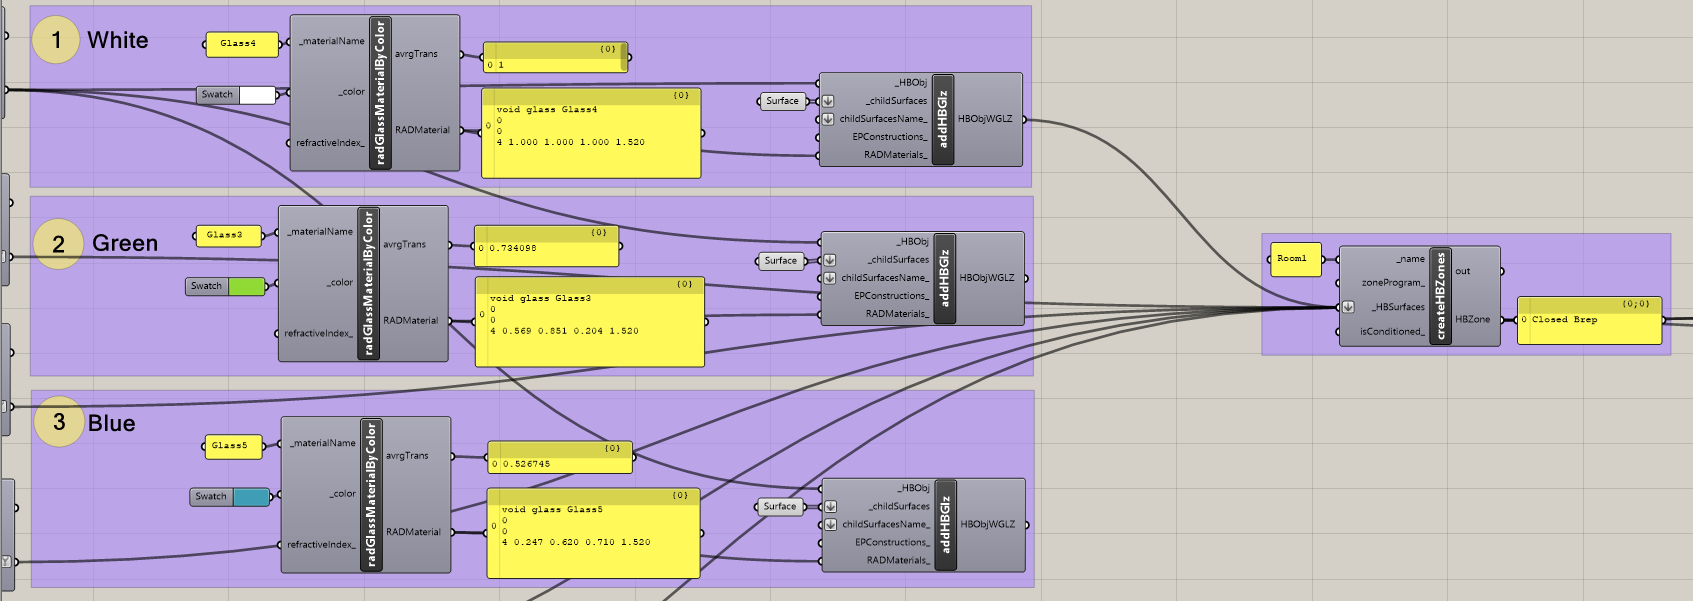Select addHBGlz title bar in Blue group

pos(946,524)
